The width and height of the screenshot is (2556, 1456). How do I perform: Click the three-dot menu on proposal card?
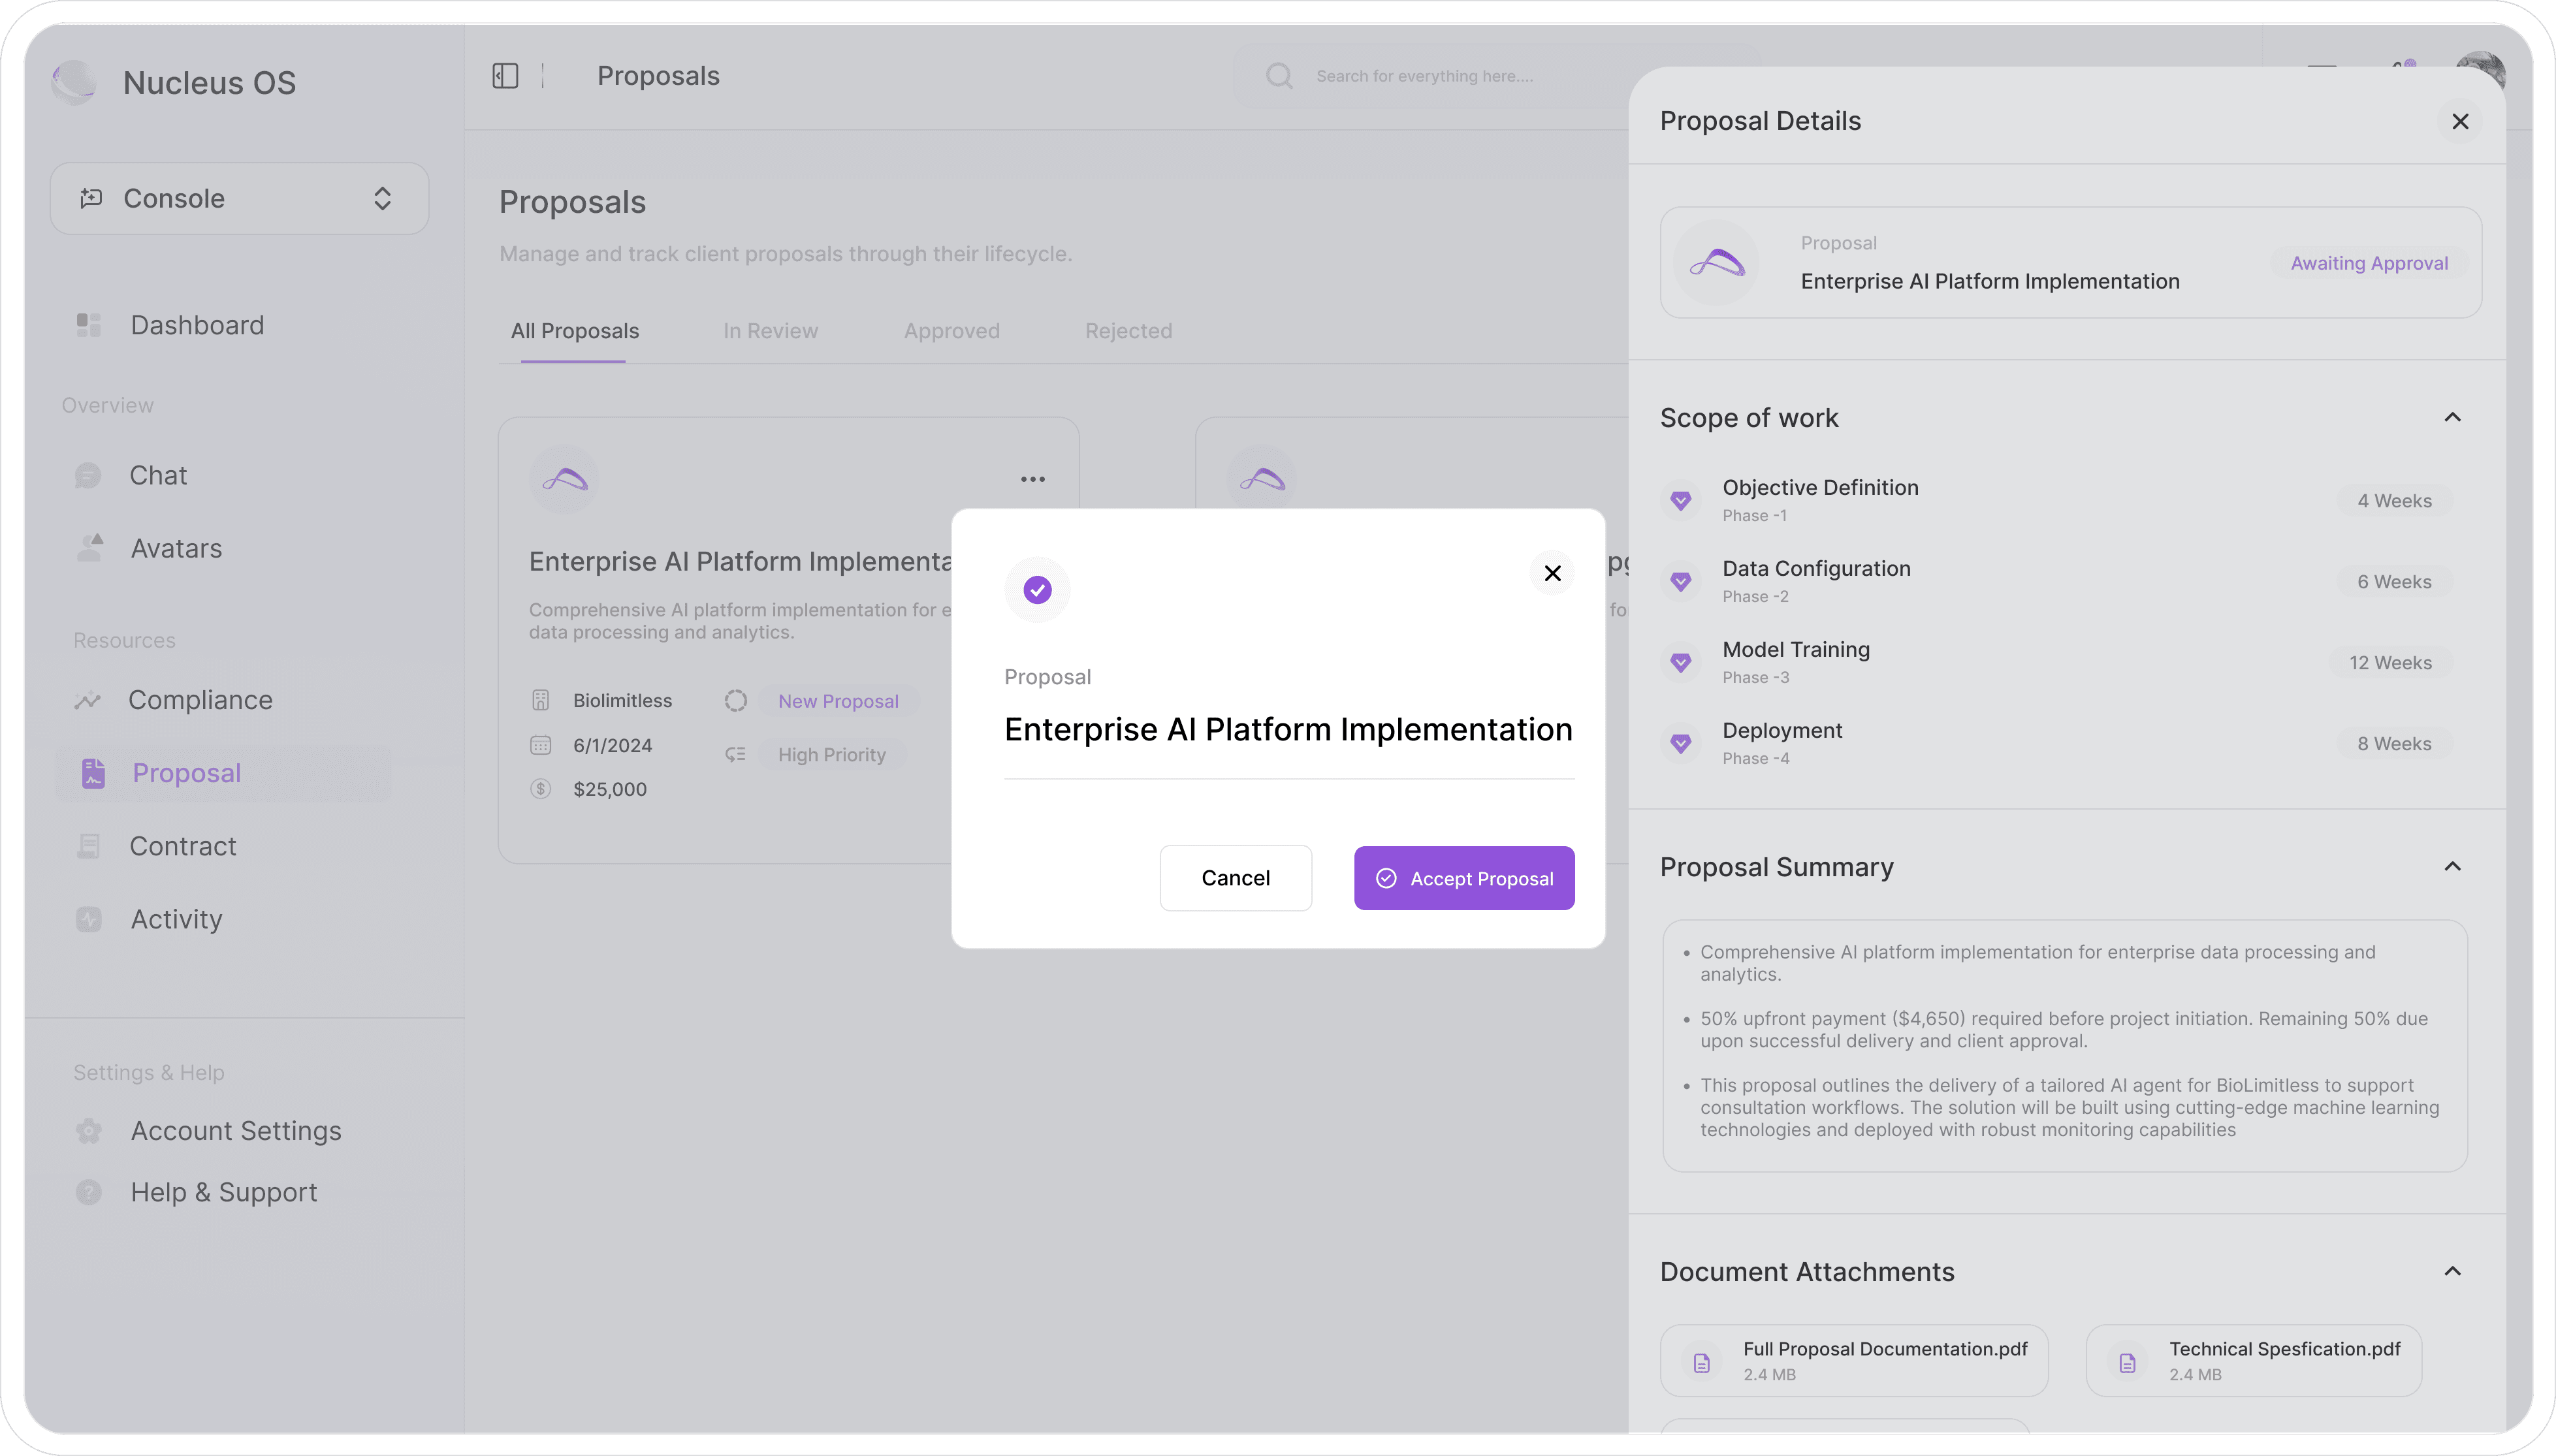1032,479
